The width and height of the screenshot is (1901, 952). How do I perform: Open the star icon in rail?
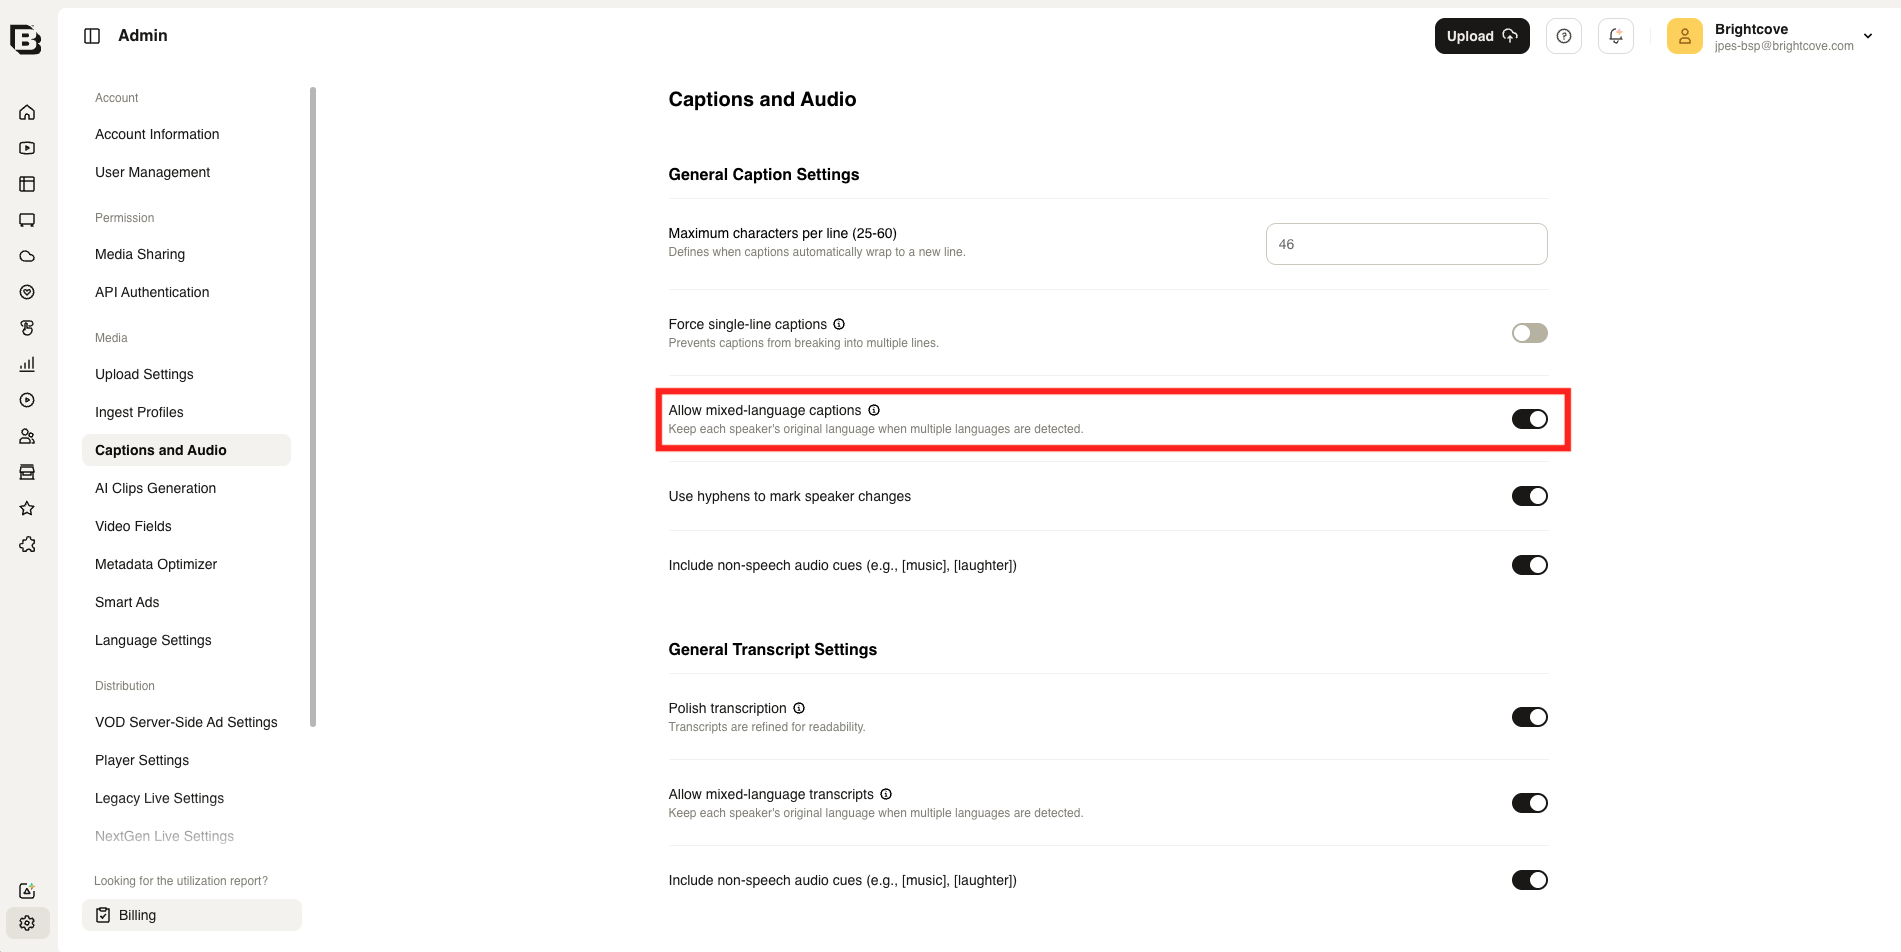[x=27, y=508]
